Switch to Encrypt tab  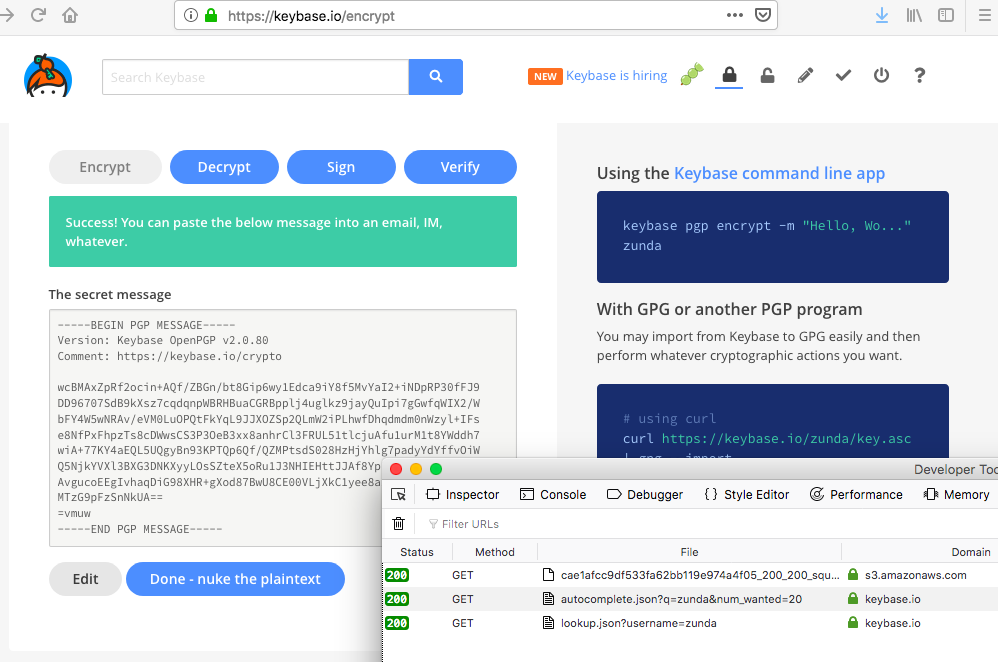105,167
